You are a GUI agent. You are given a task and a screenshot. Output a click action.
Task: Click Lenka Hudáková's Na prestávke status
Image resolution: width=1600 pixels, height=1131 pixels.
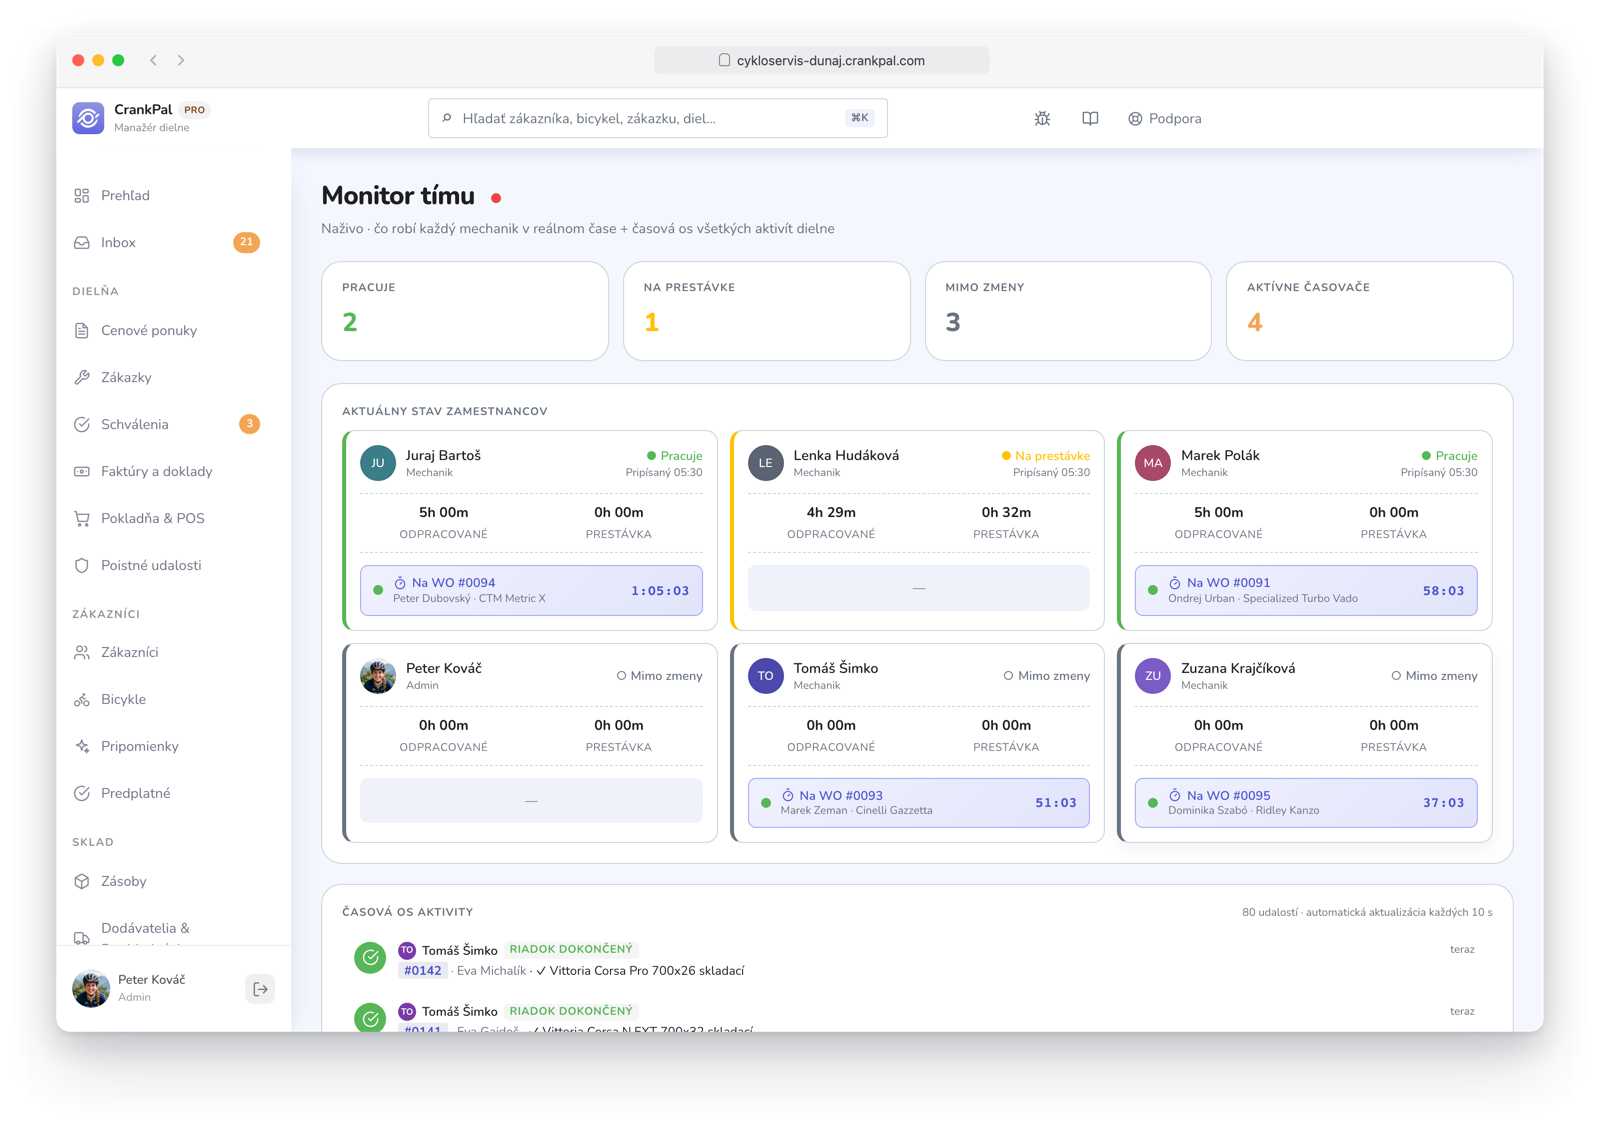coord(1046,456)
